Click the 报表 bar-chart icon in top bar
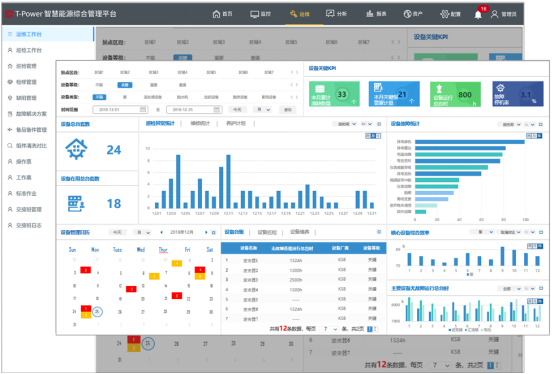 [370, 14]
